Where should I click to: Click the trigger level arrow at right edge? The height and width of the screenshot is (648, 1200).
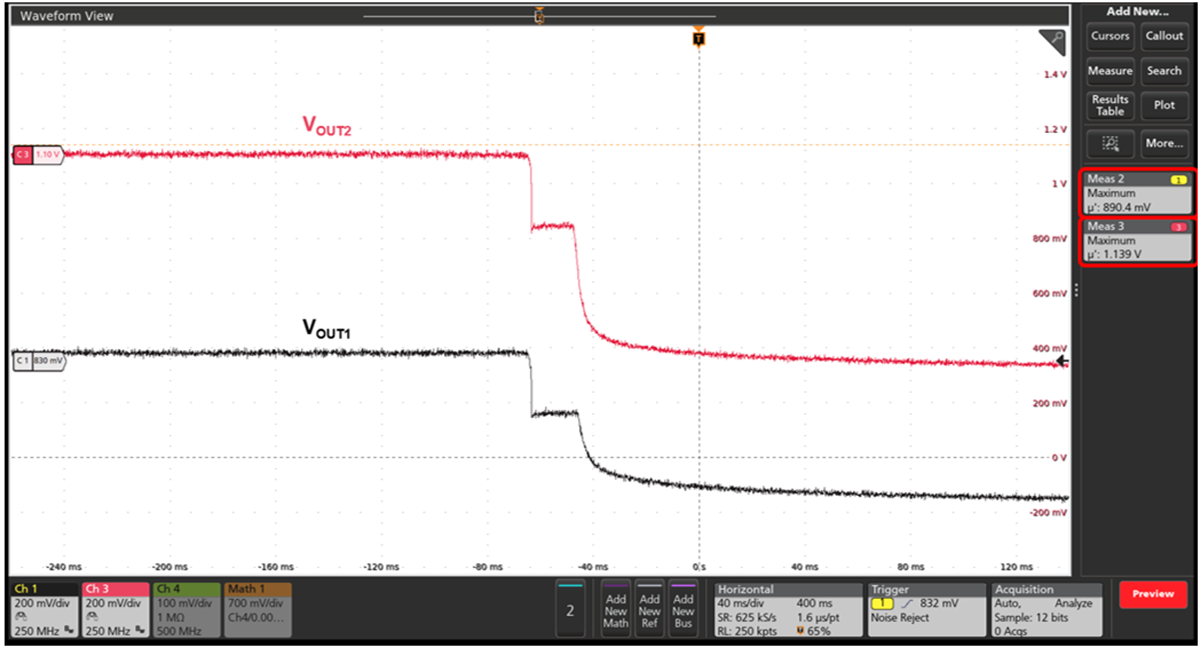pyautogui.click(x=1062, y=361)
